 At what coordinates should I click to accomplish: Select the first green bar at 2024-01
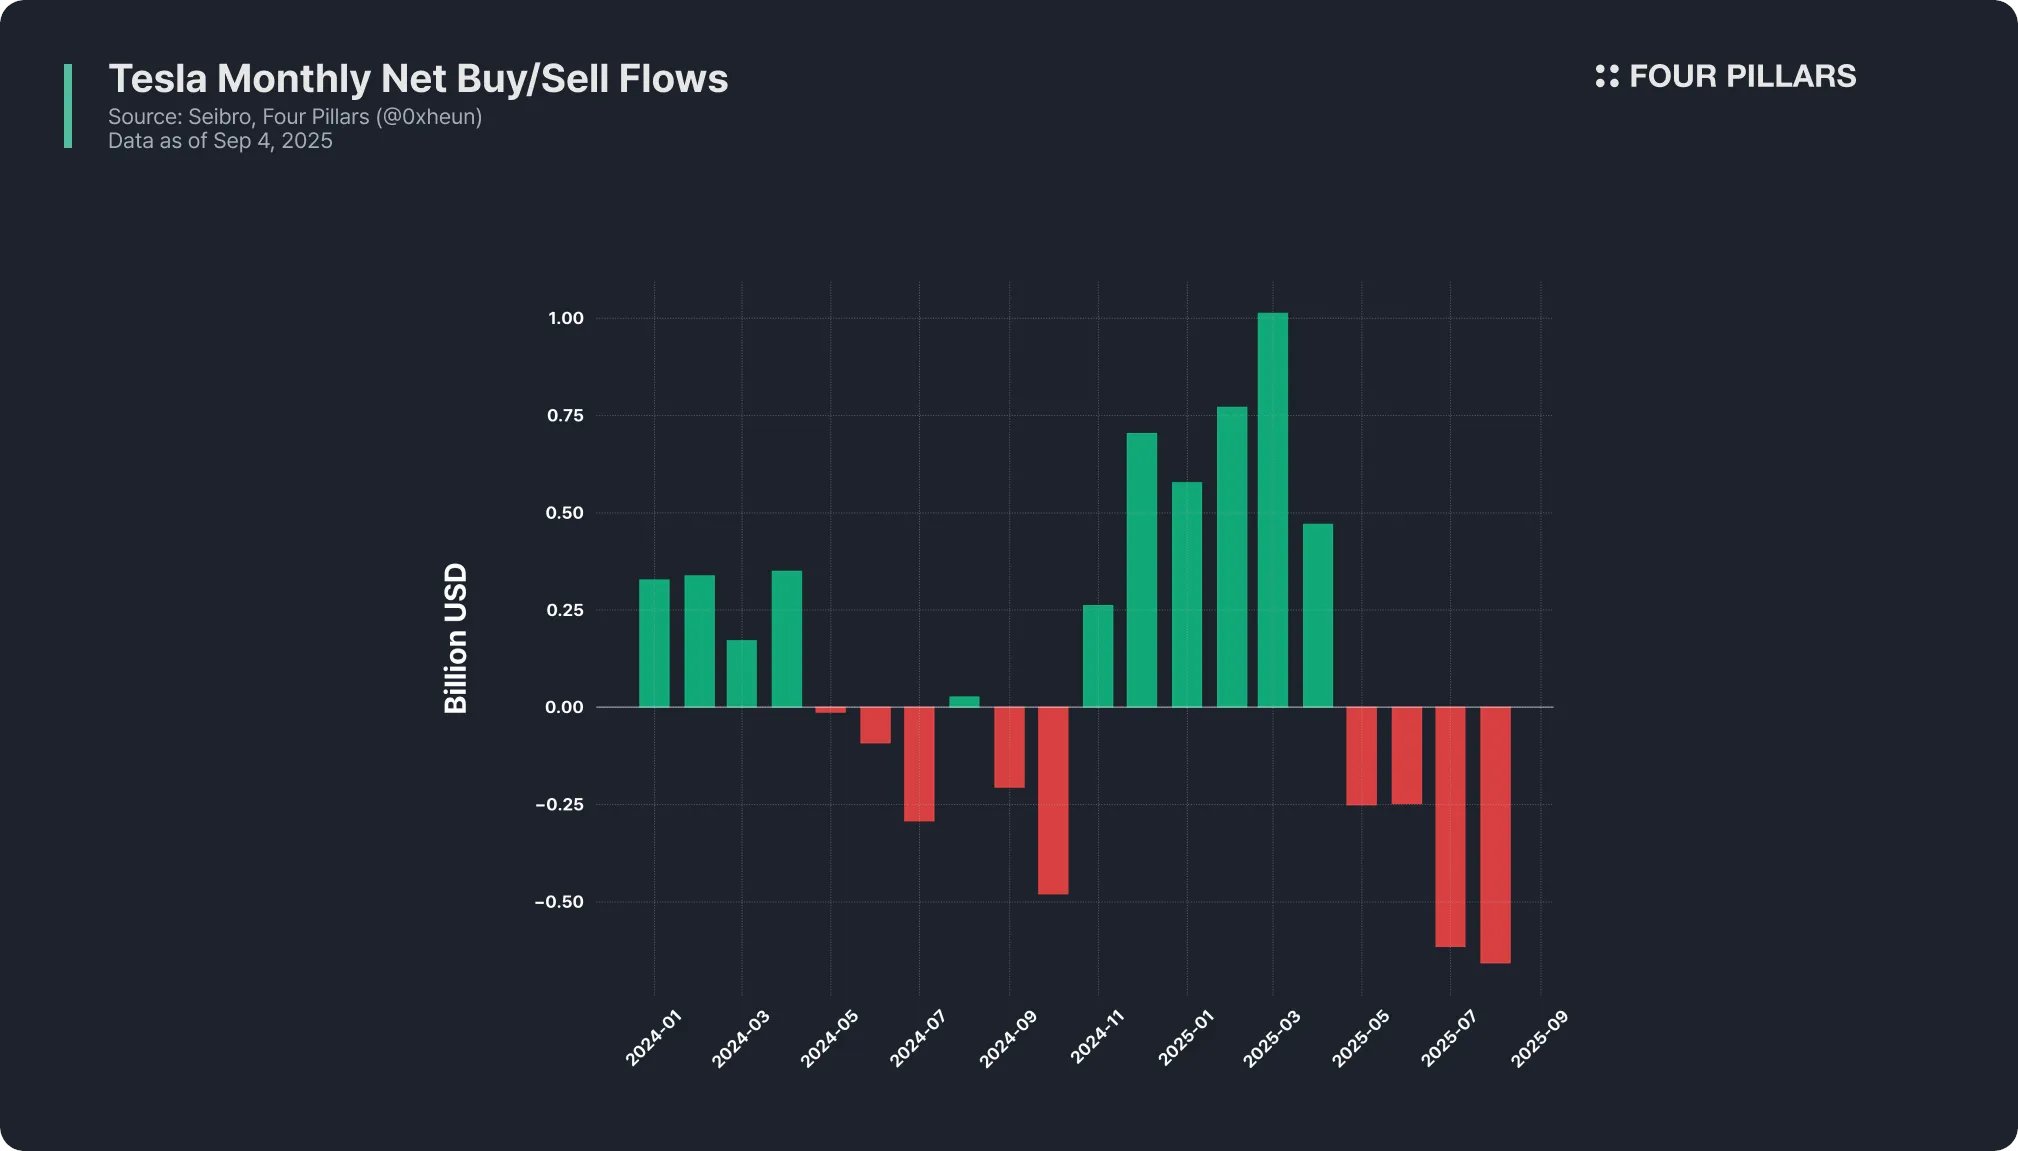point(654,643)
